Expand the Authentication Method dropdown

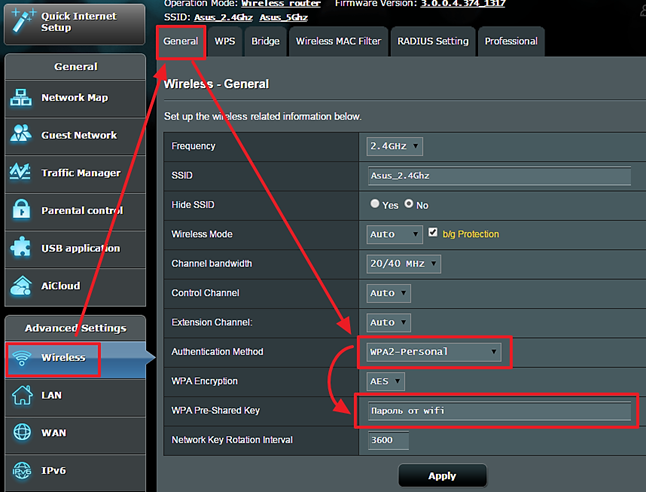432,352
